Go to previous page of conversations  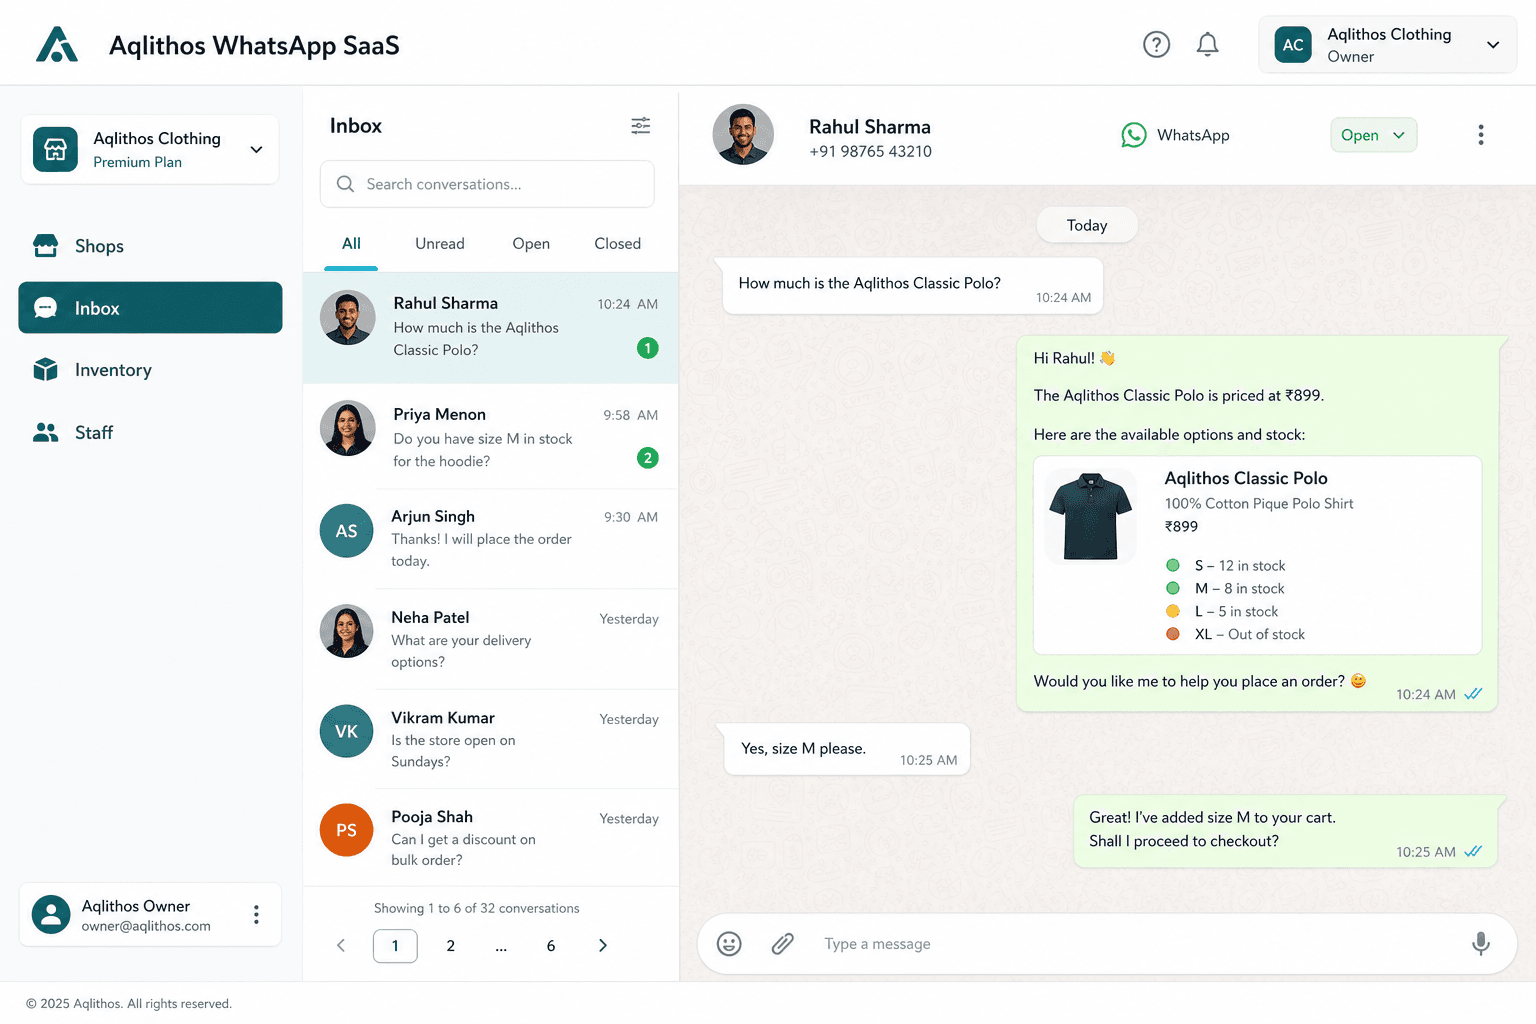click(341, 946)
